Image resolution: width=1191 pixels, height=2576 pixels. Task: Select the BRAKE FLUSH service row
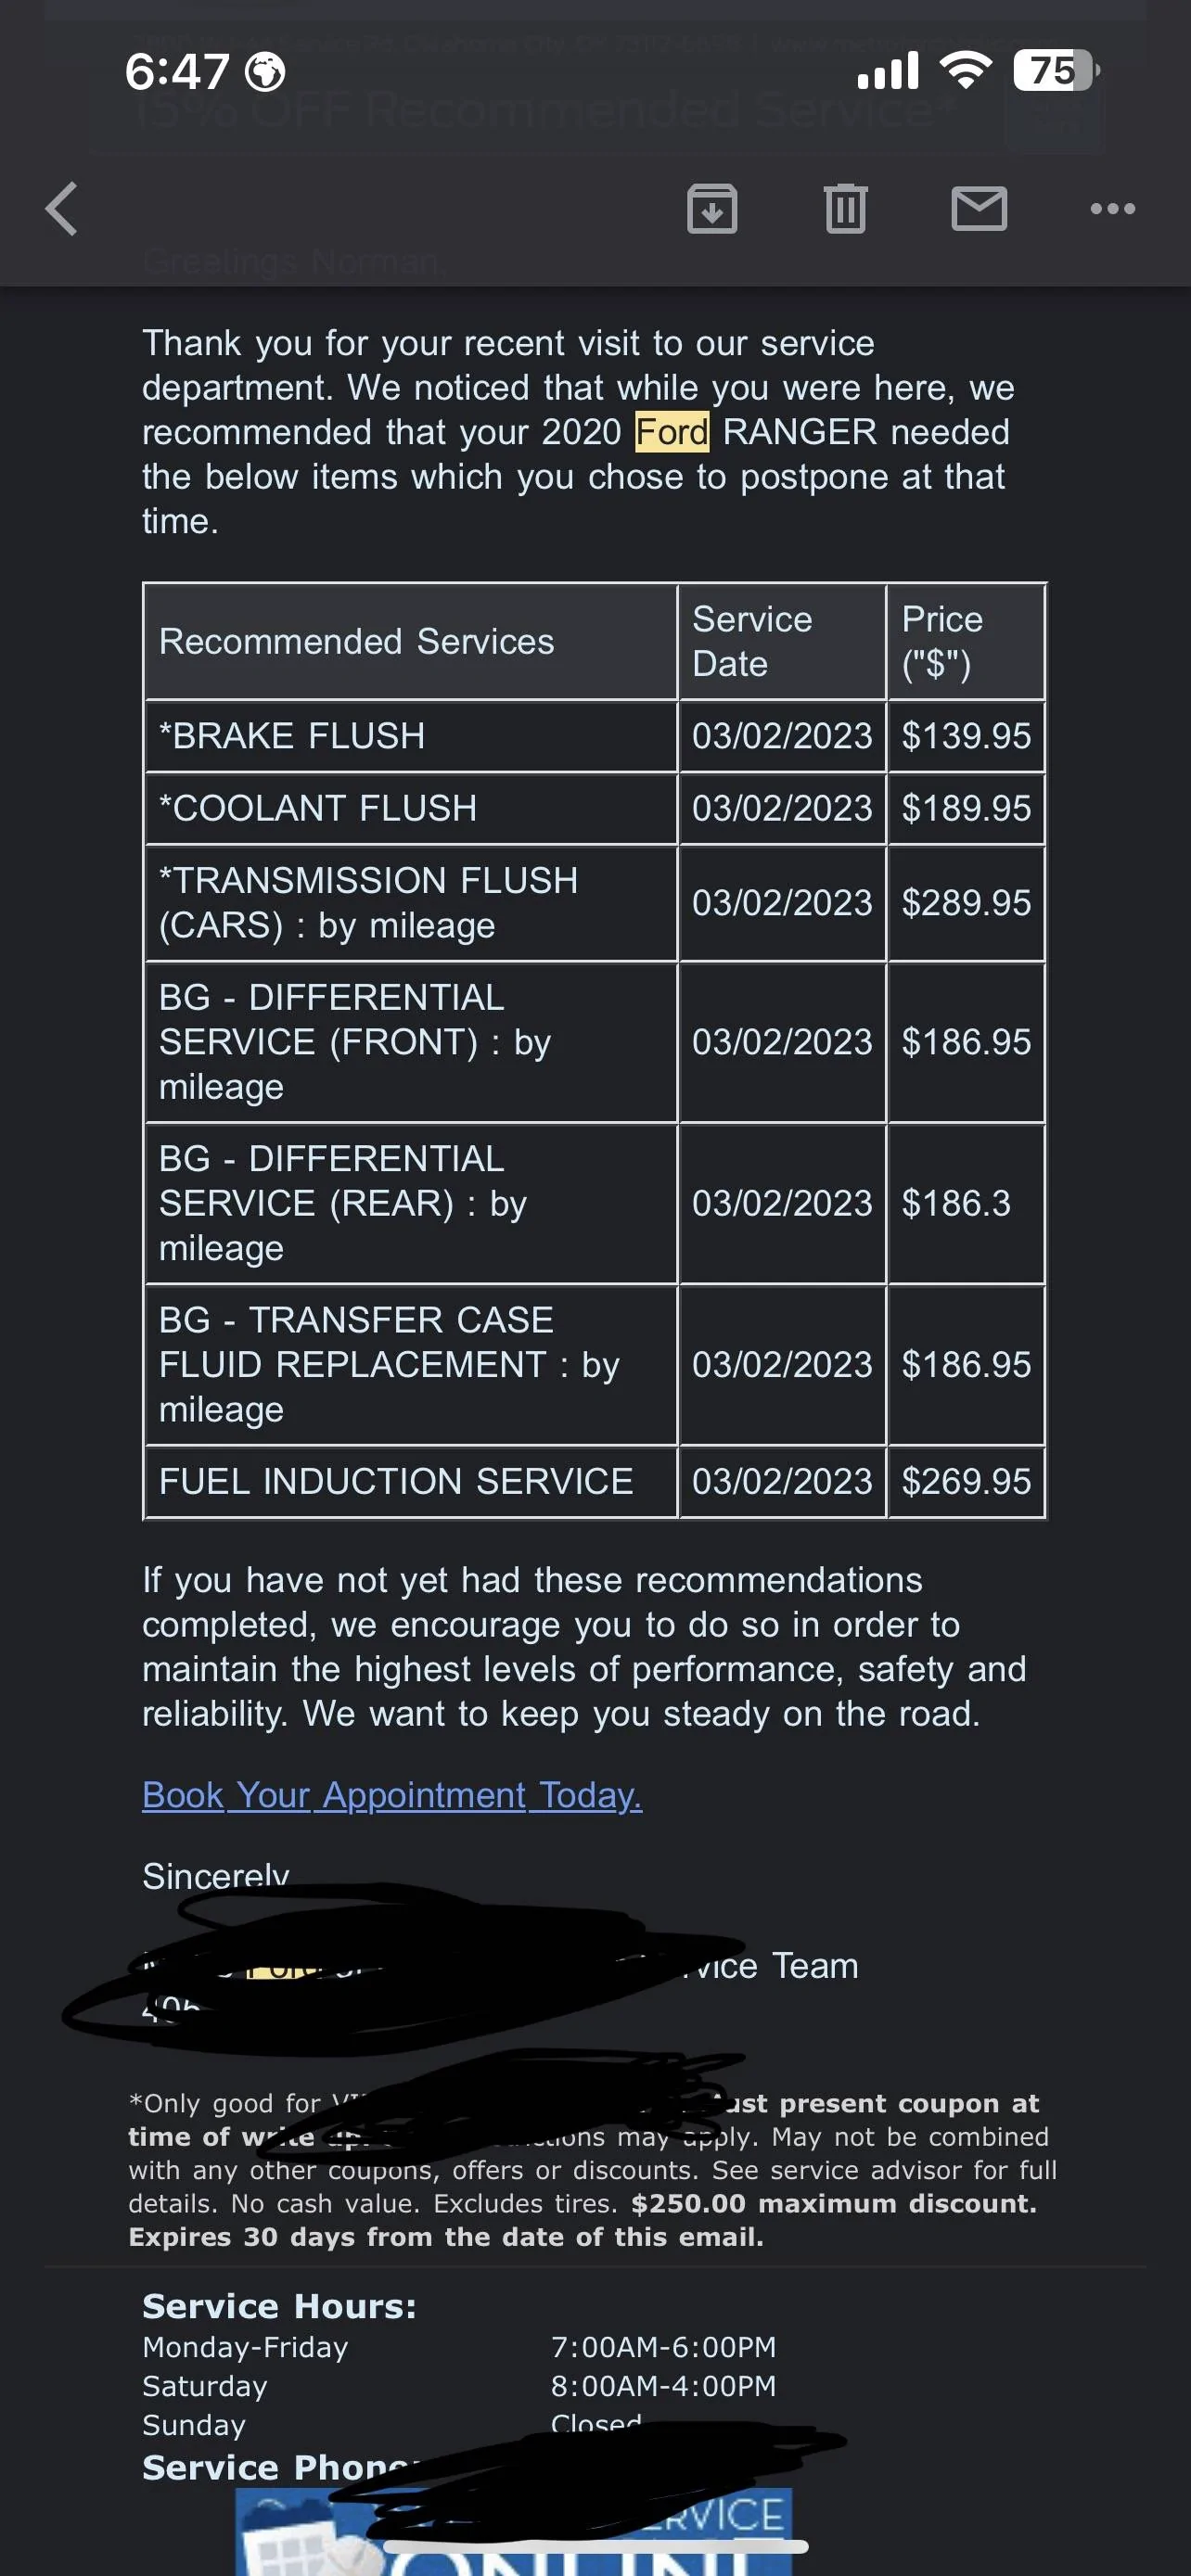[595, 736]
